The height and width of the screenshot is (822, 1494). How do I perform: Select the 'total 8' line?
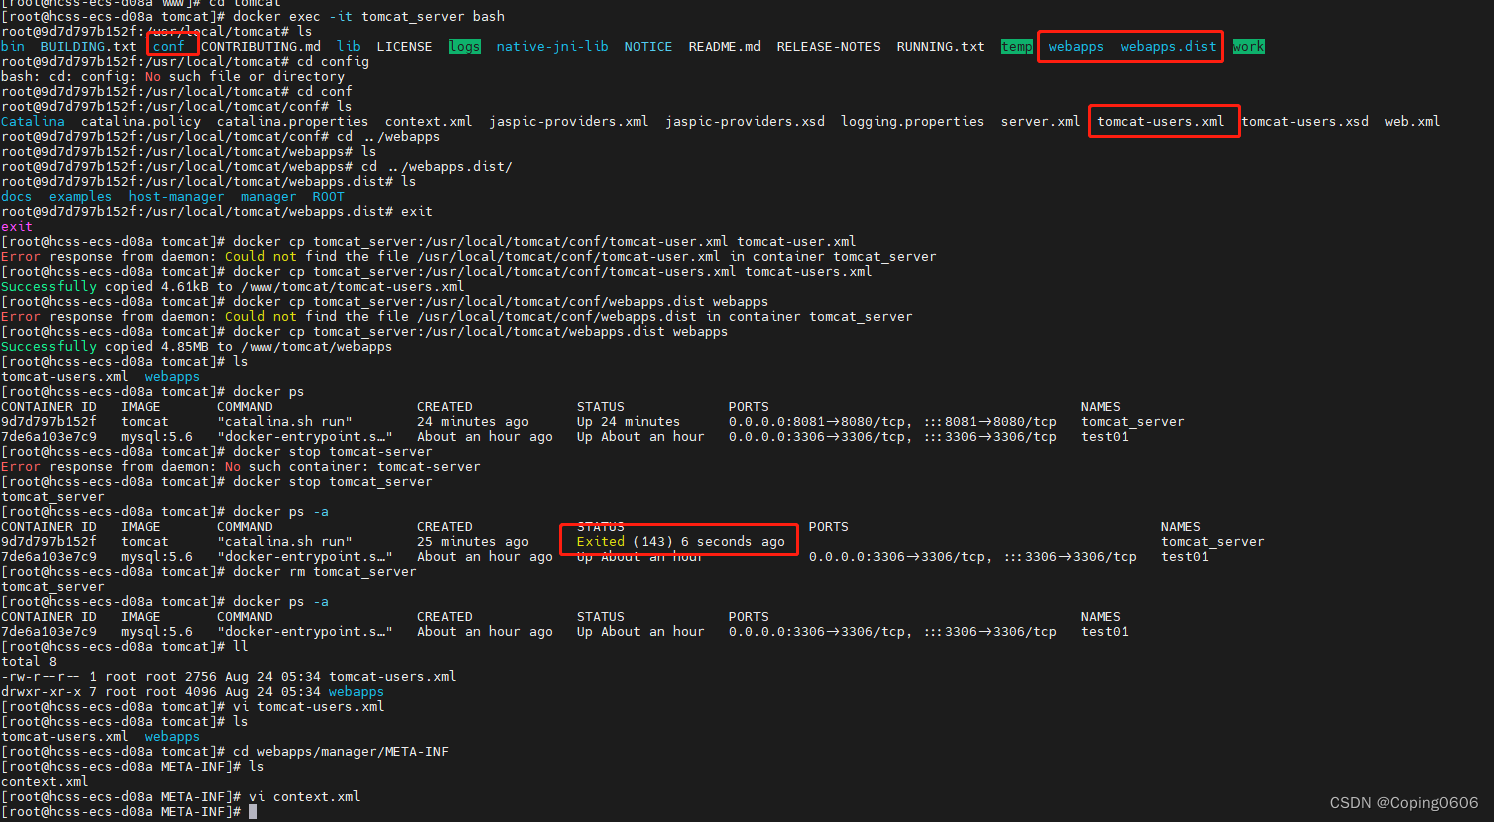(29, 662)
